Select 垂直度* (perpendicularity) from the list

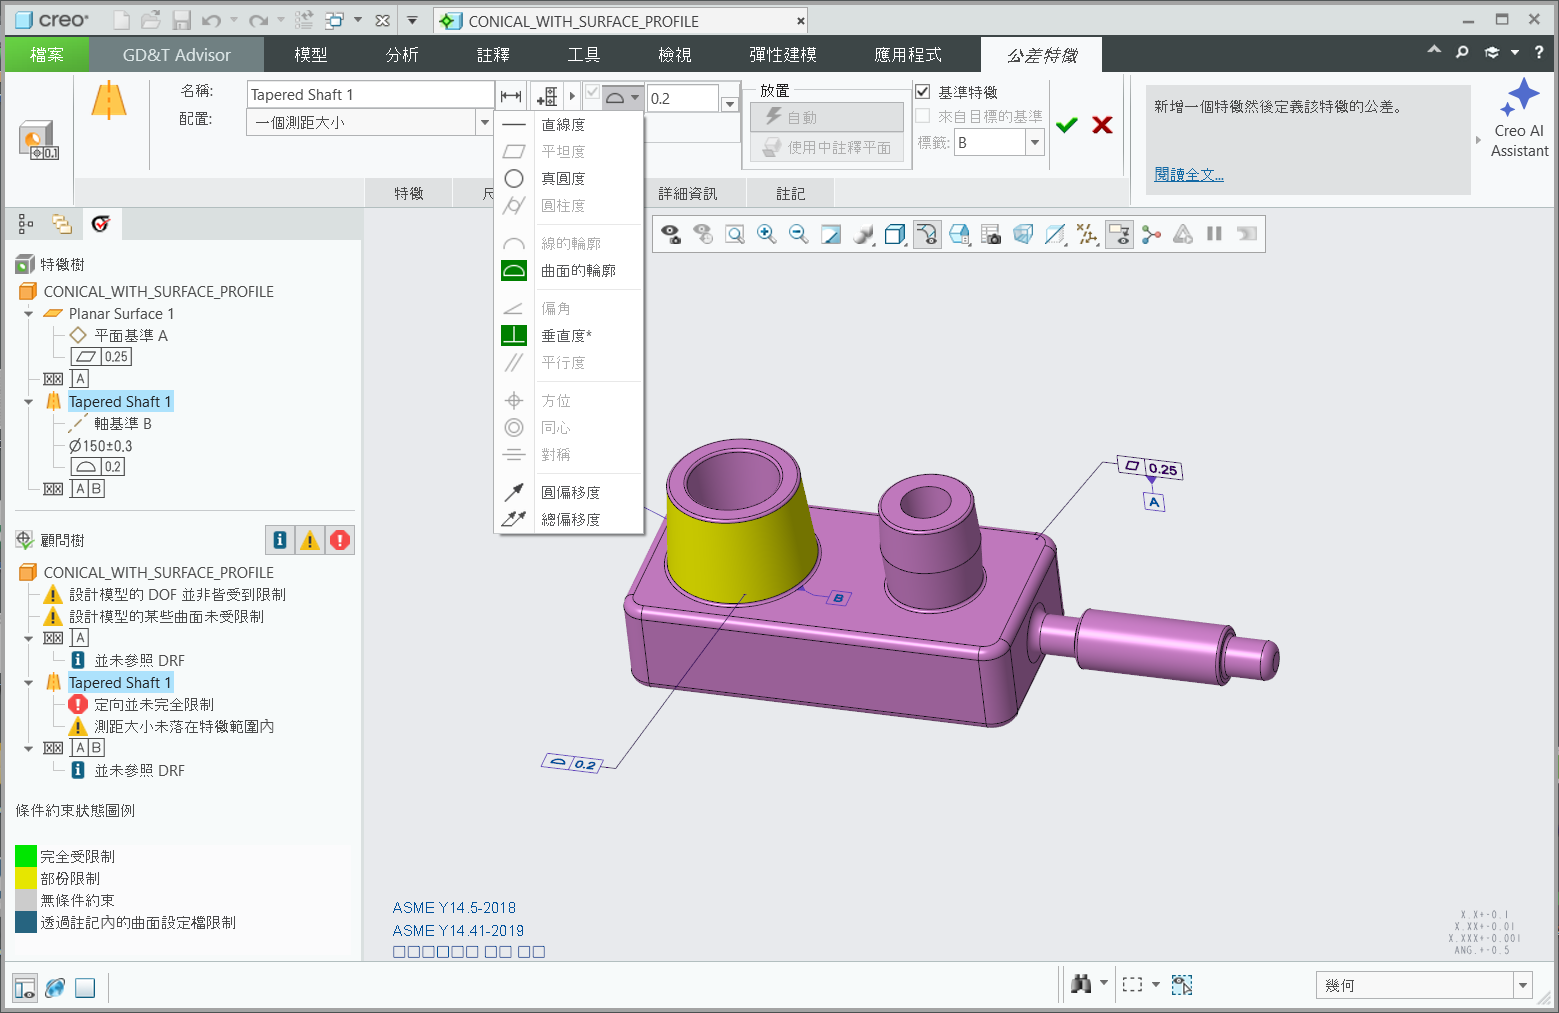[568, 336]
